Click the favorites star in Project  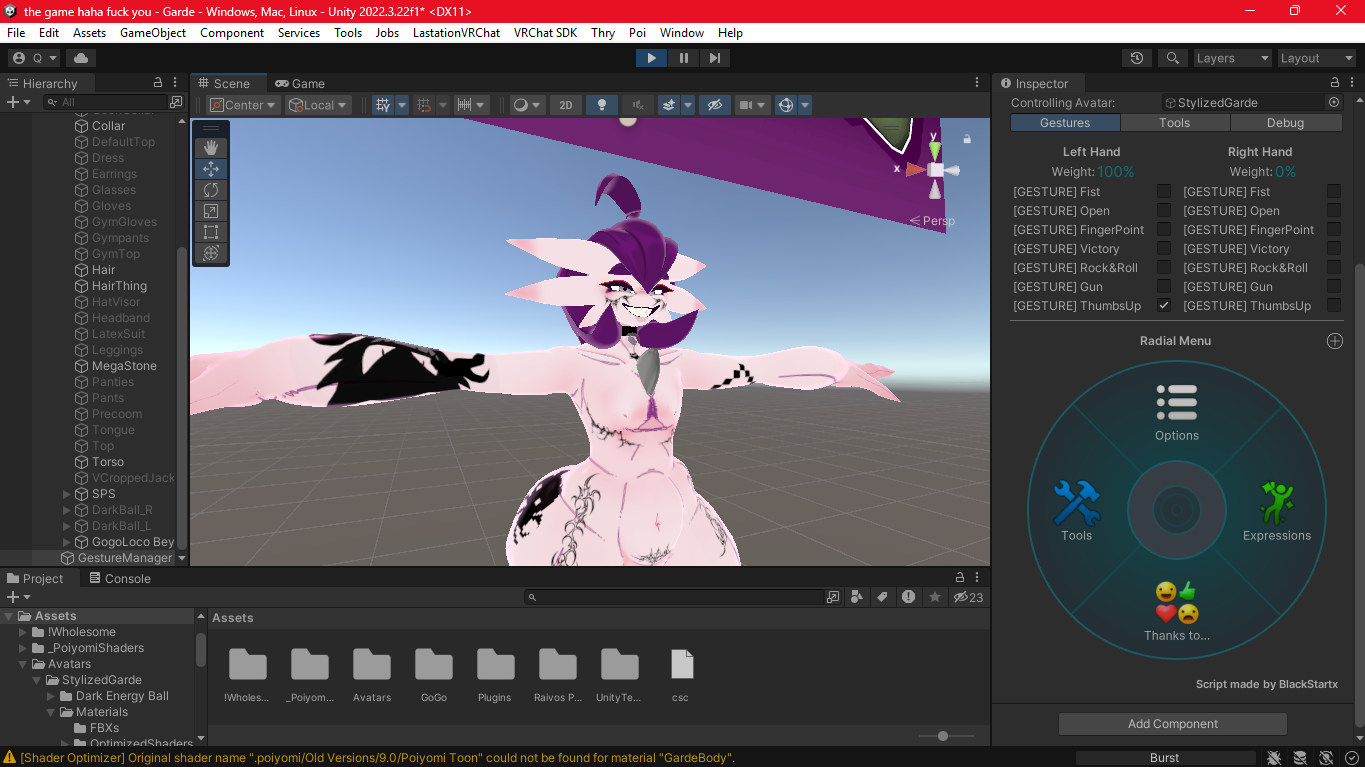click(x=935, y=597)
